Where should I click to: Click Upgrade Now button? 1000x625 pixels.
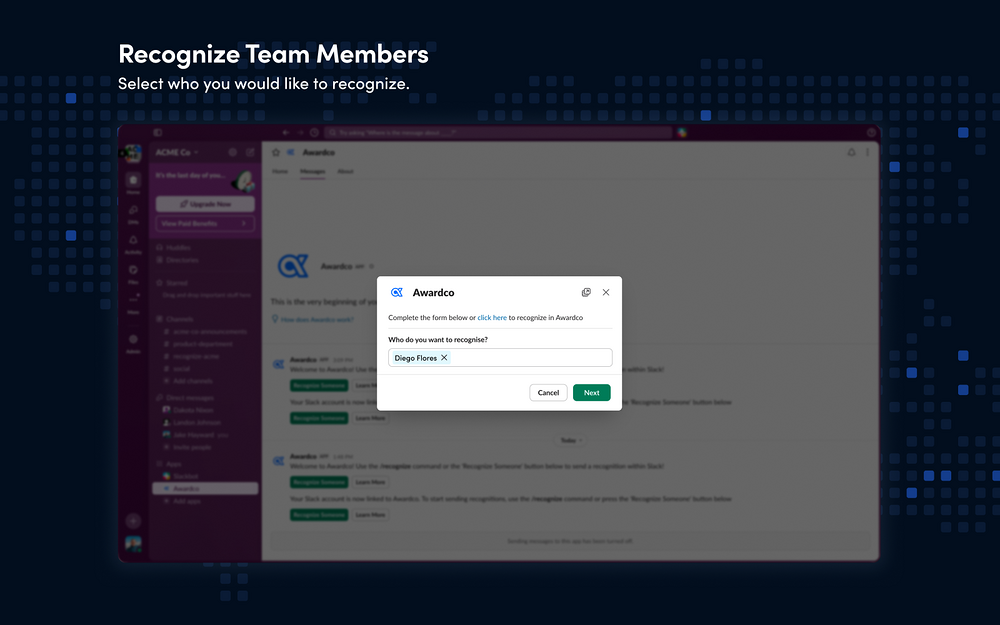(x=205, y=204)
